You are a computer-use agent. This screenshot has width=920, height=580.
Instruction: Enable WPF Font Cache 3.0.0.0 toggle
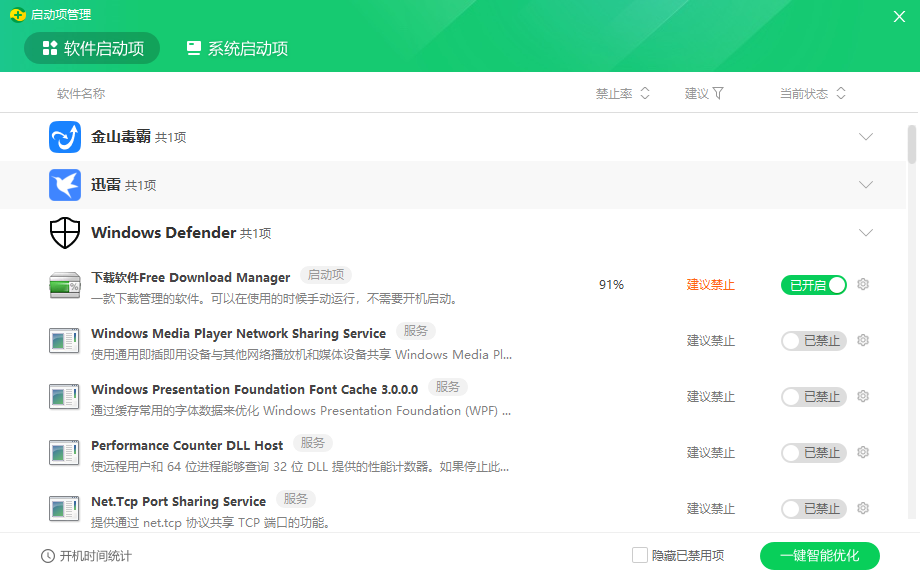tap(814, 397)
